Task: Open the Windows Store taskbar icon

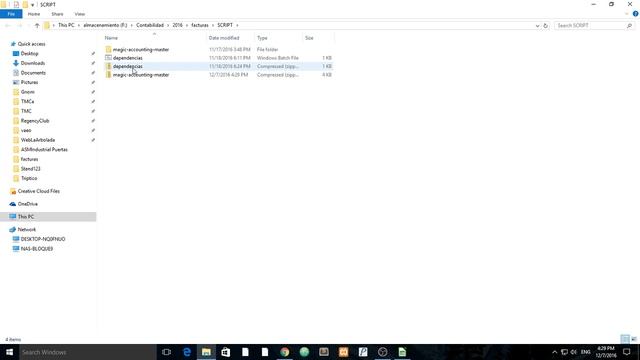Action: coord(226,352)
